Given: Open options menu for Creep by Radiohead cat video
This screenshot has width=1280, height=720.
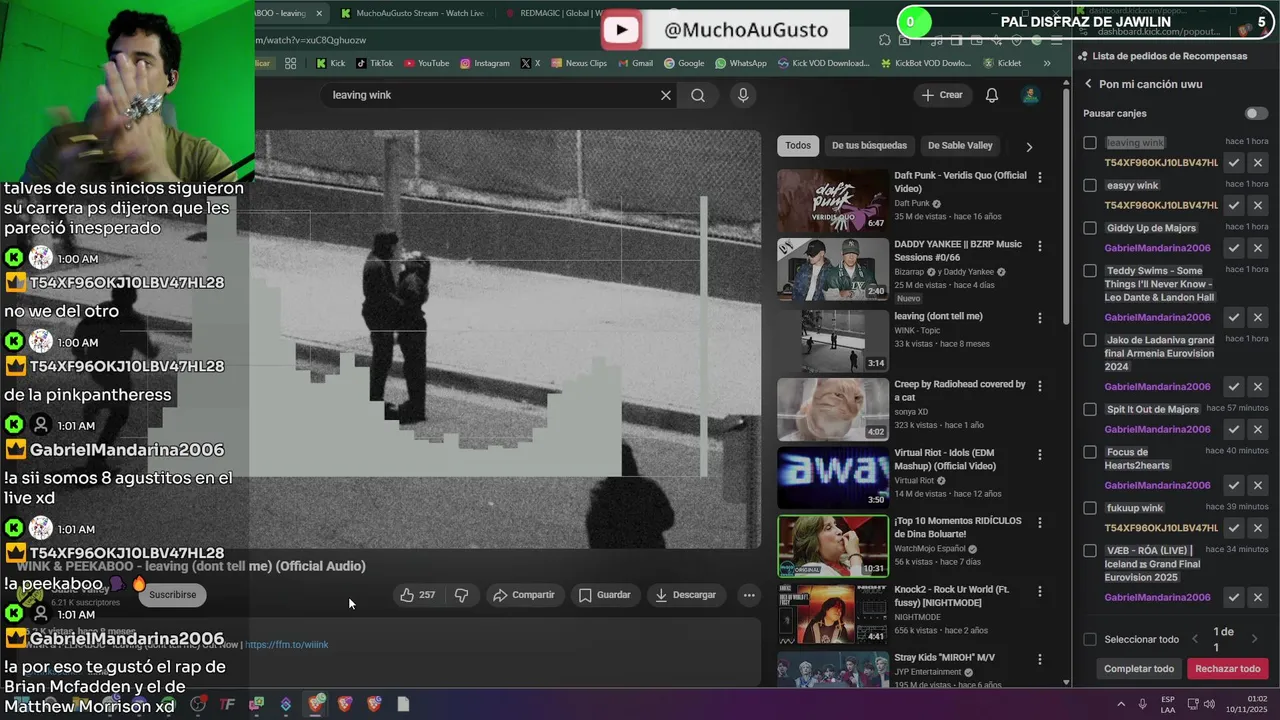Looking at the screenshot, I should (x=1040, y=386).
